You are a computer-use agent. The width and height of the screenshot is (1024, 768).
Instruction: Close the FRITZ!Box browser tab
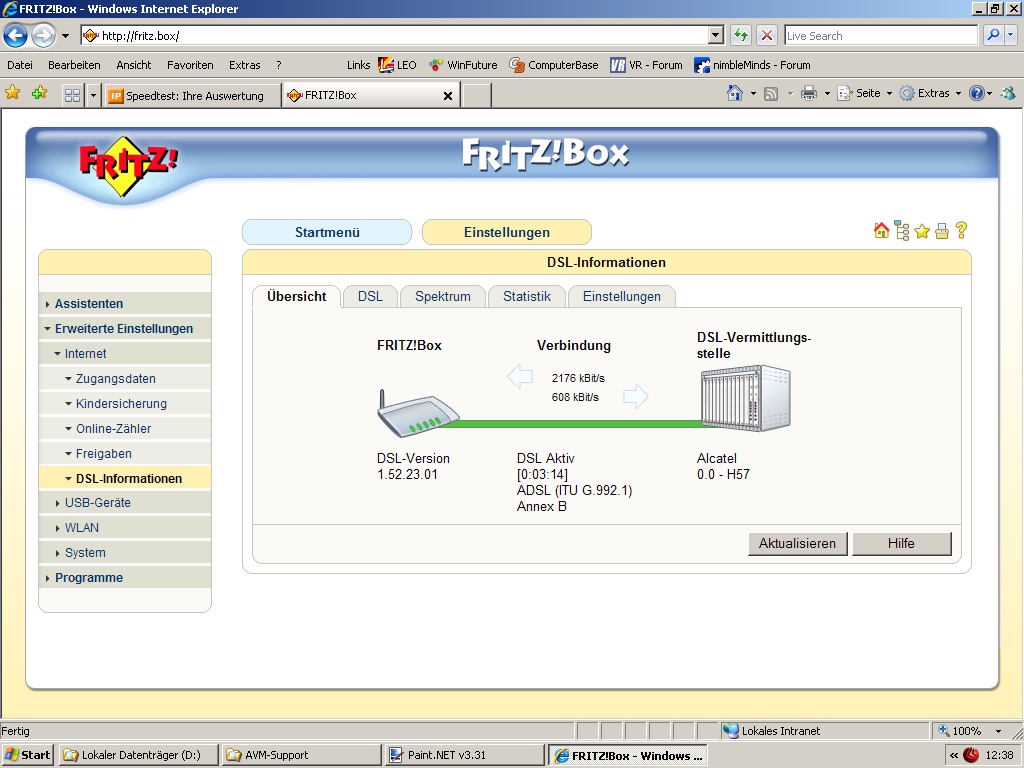coord(448,96)
